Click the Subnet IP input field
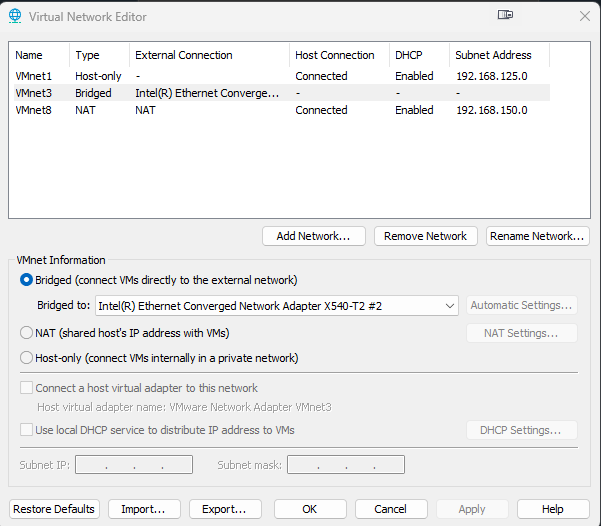The width and height of the screenshot is (601, 526). coord(134,464)
